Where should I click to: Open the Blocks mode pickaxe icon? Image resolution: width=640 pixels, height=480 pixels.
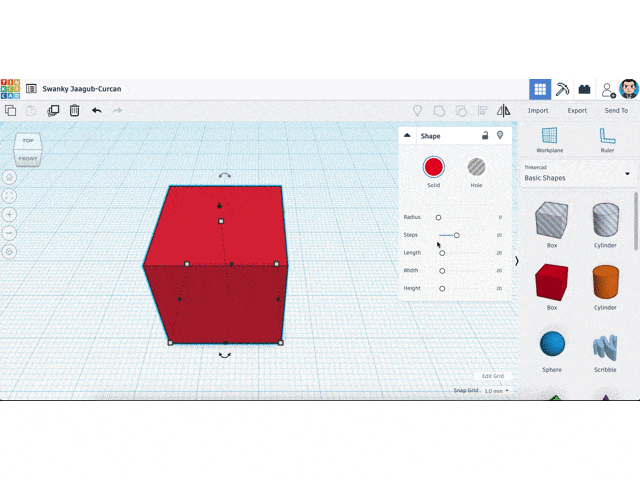tap(563, 89)
